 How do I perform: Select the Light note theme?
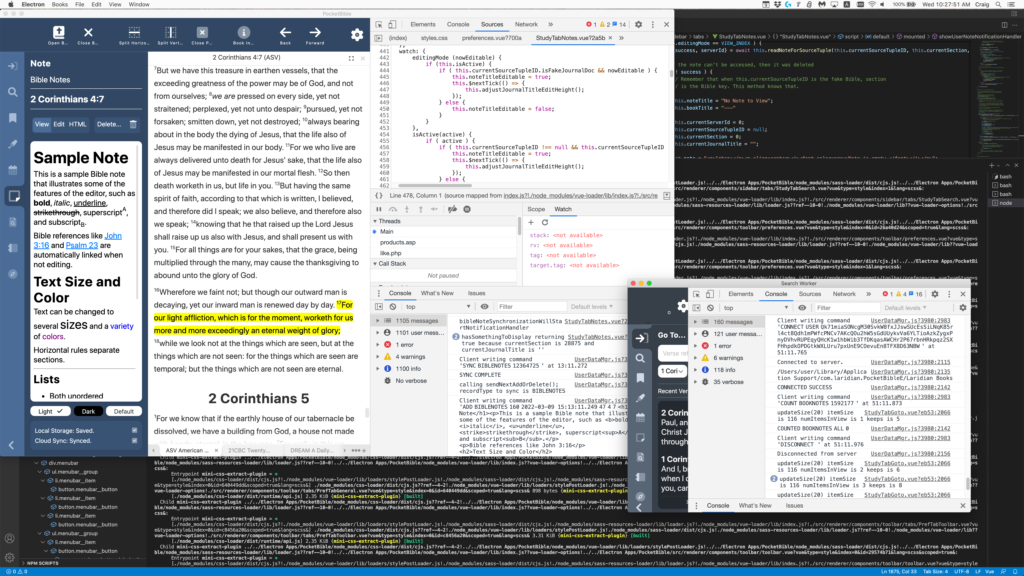(50, 411)
